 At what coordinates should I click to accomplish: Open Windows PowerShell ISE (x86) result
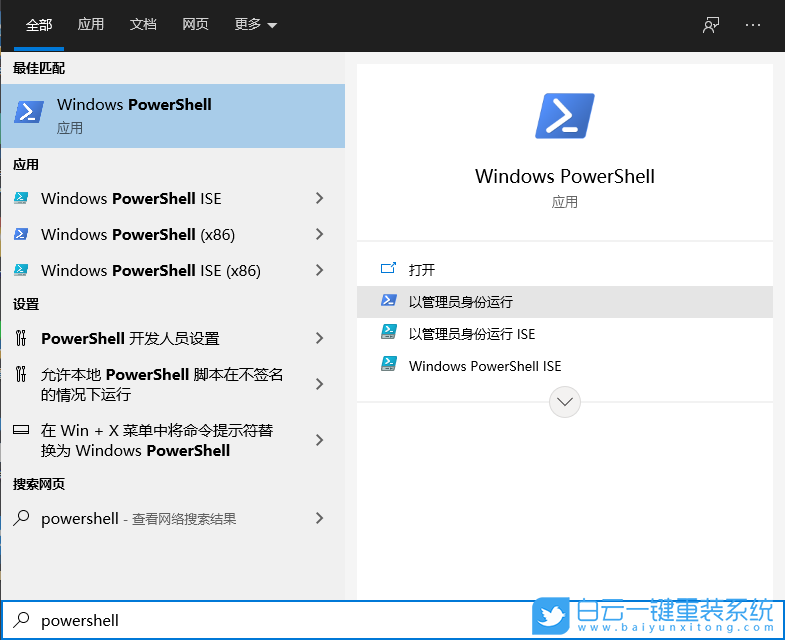[151, 270]
